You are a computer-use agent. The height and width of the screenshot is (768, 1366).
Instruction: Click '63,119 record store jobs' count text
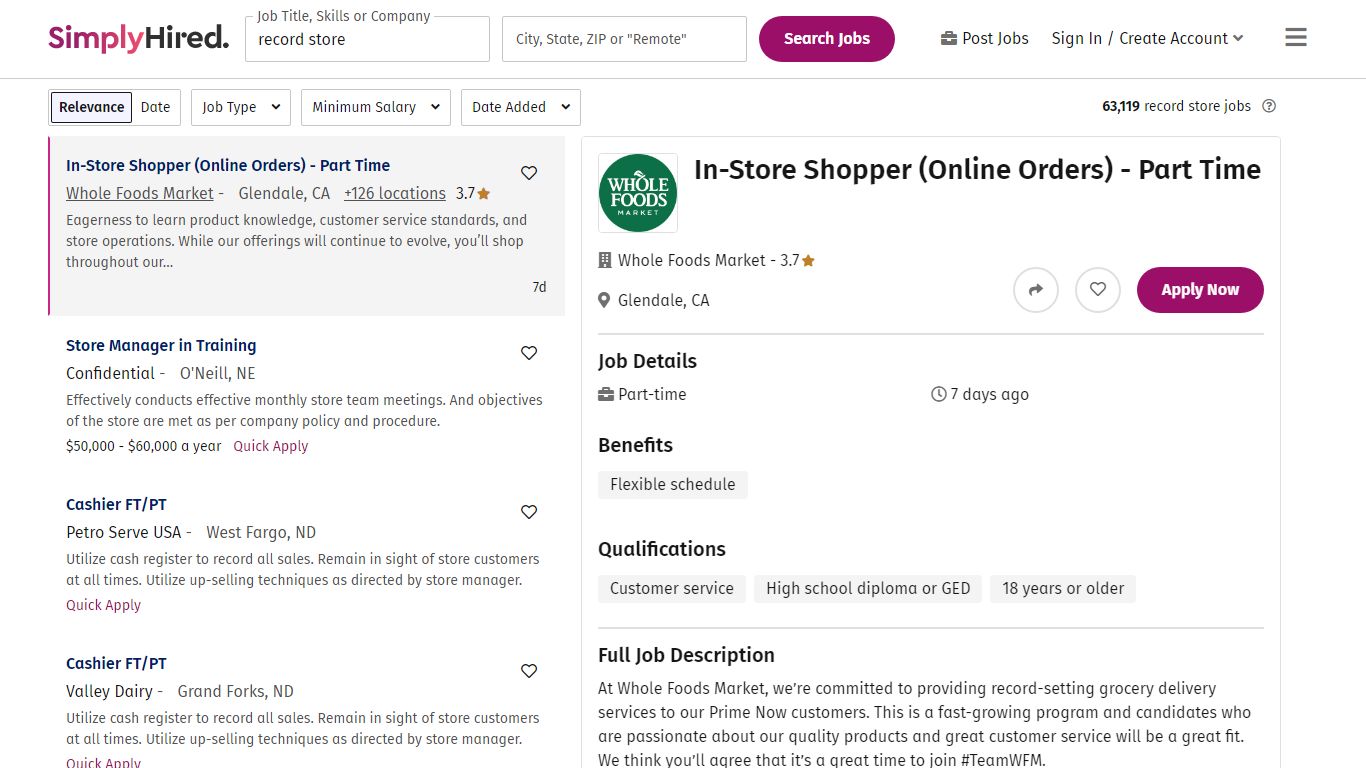[x=1176, y=106]
